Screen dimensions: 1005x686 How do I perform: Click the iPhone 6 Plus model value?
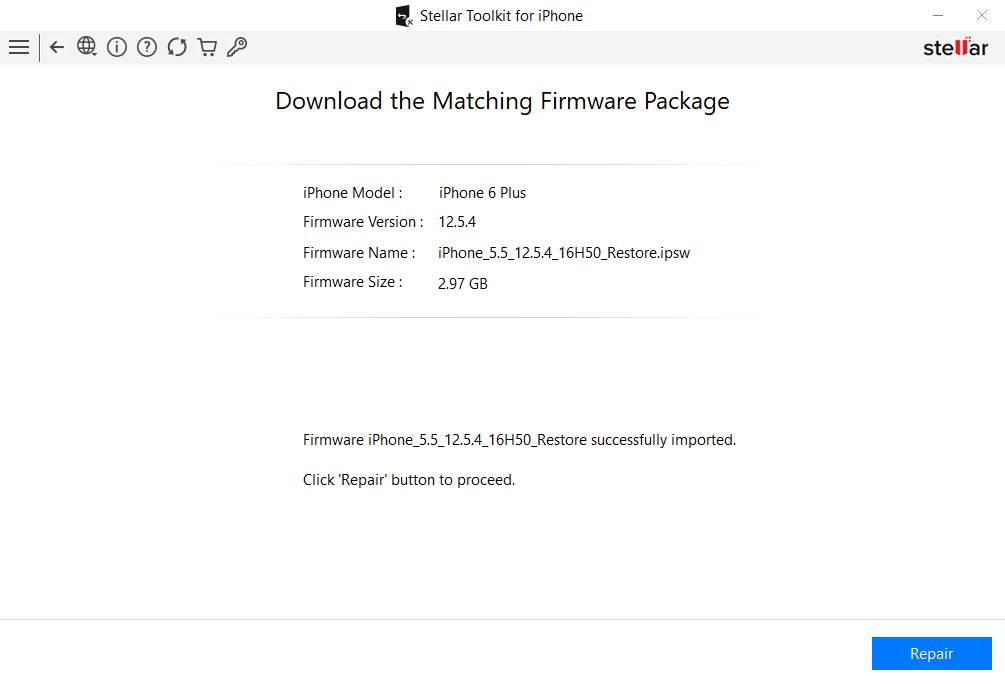[482, 193]
